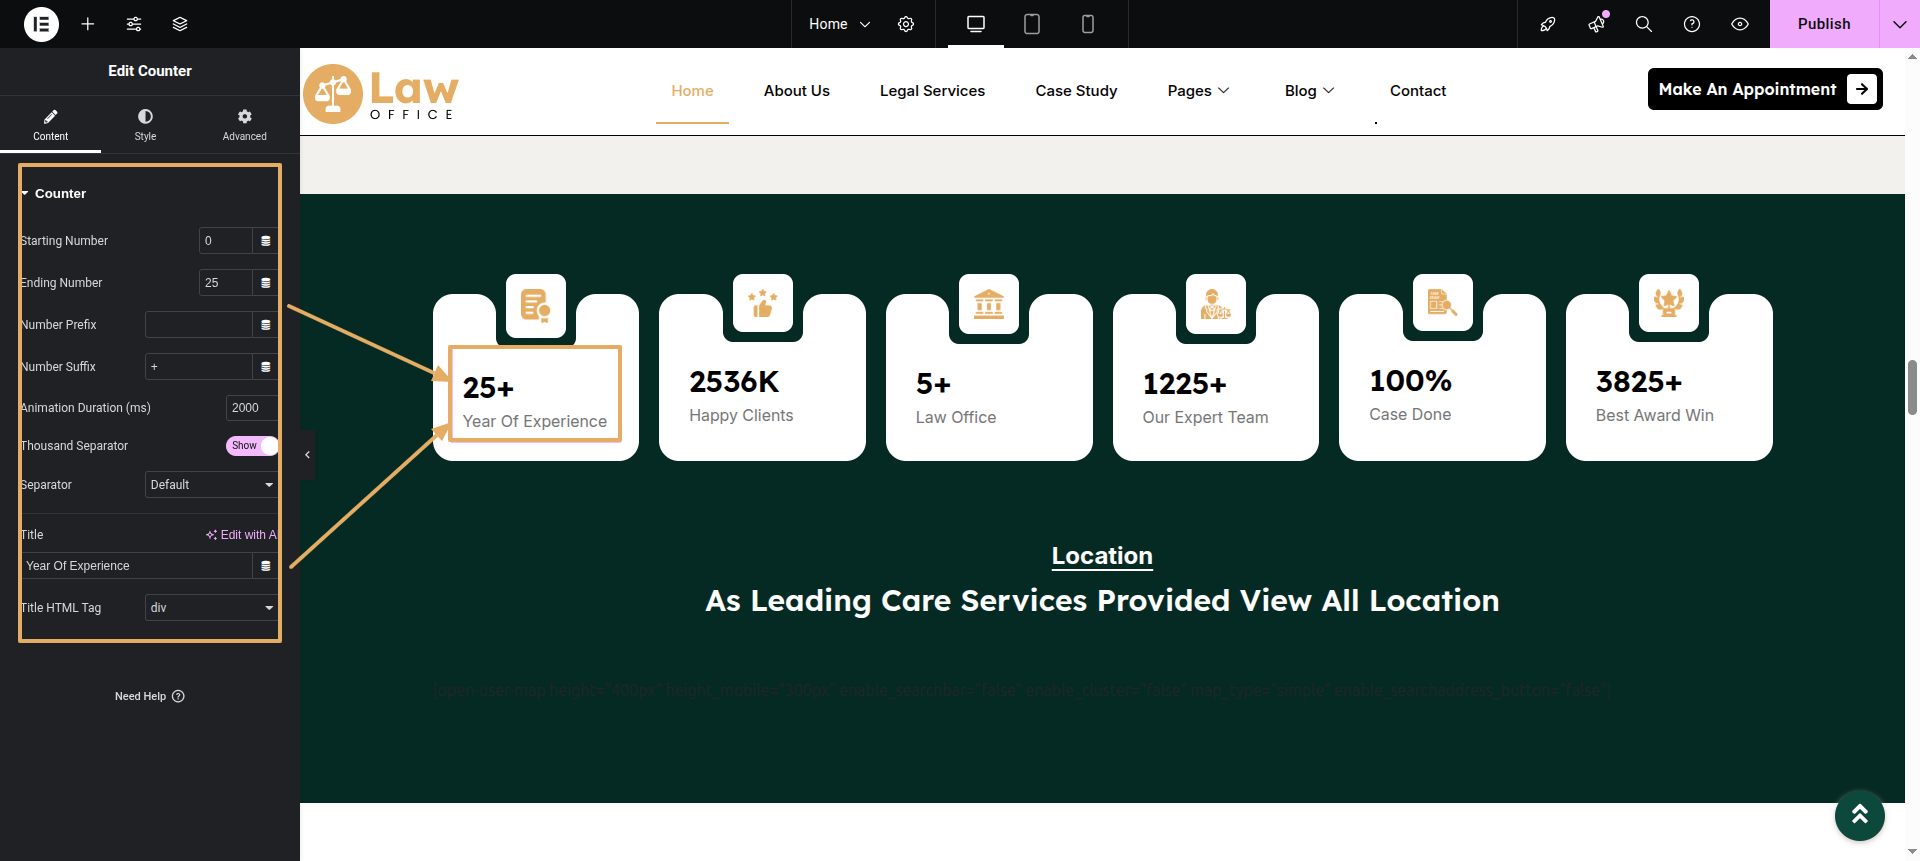Open the Title HTML Tag dropdown
This screenshot has height=861, width=1920.
pos(211,608)
